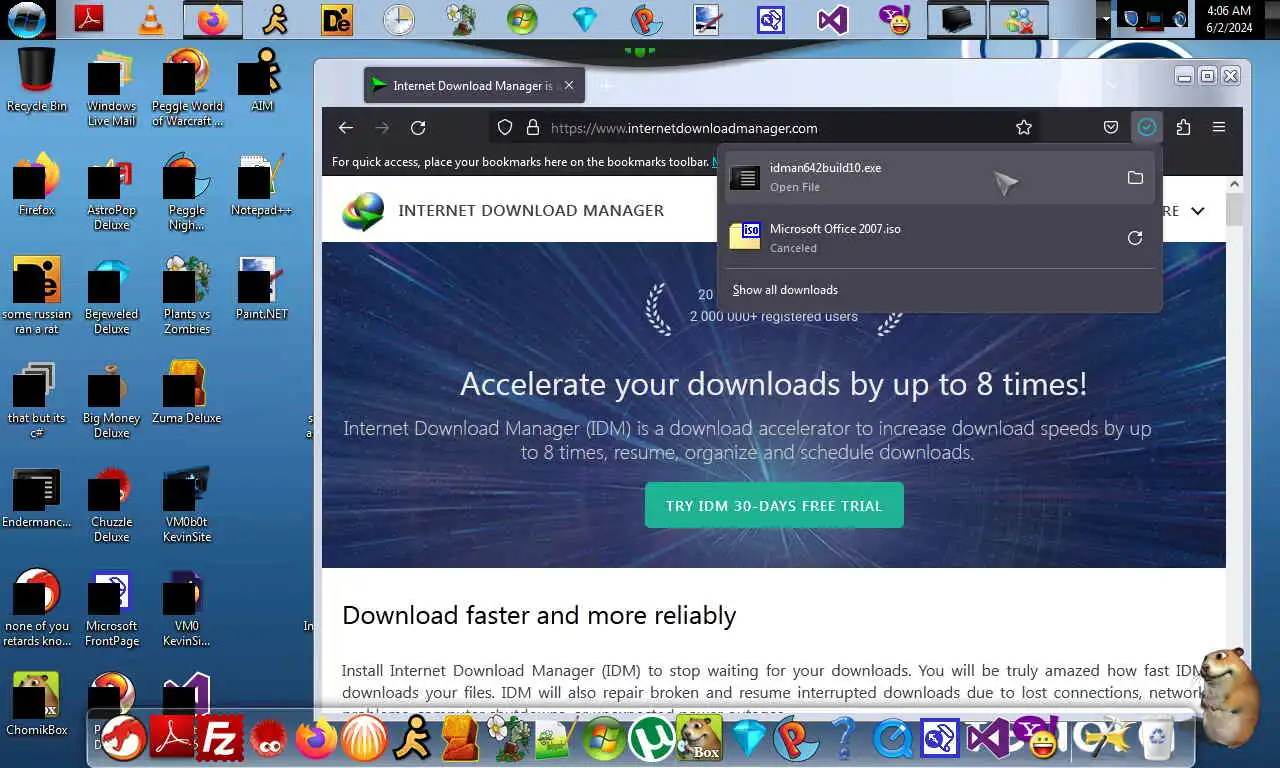Viewport: 1280px width, 768px height.
Task: Open Notepad++ desktop shortcut
Action: 261,183
